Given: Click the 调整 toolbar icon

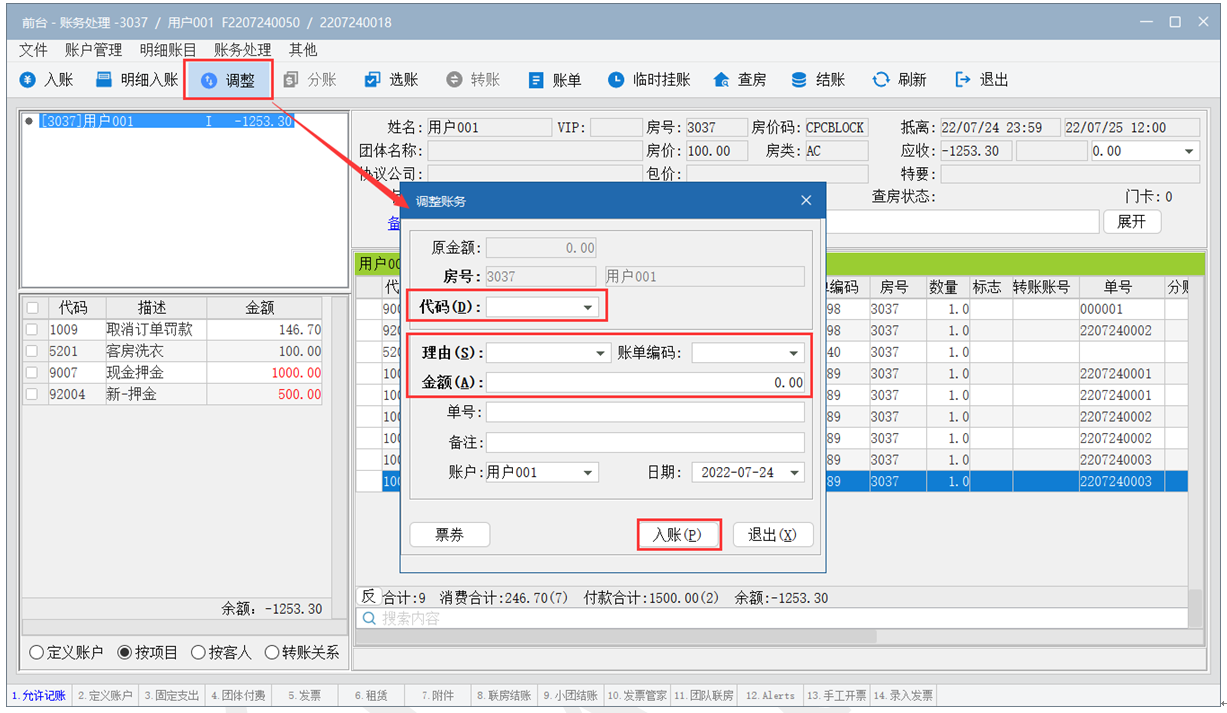Looking at the screenshot, I should click(x=209, y=81).
